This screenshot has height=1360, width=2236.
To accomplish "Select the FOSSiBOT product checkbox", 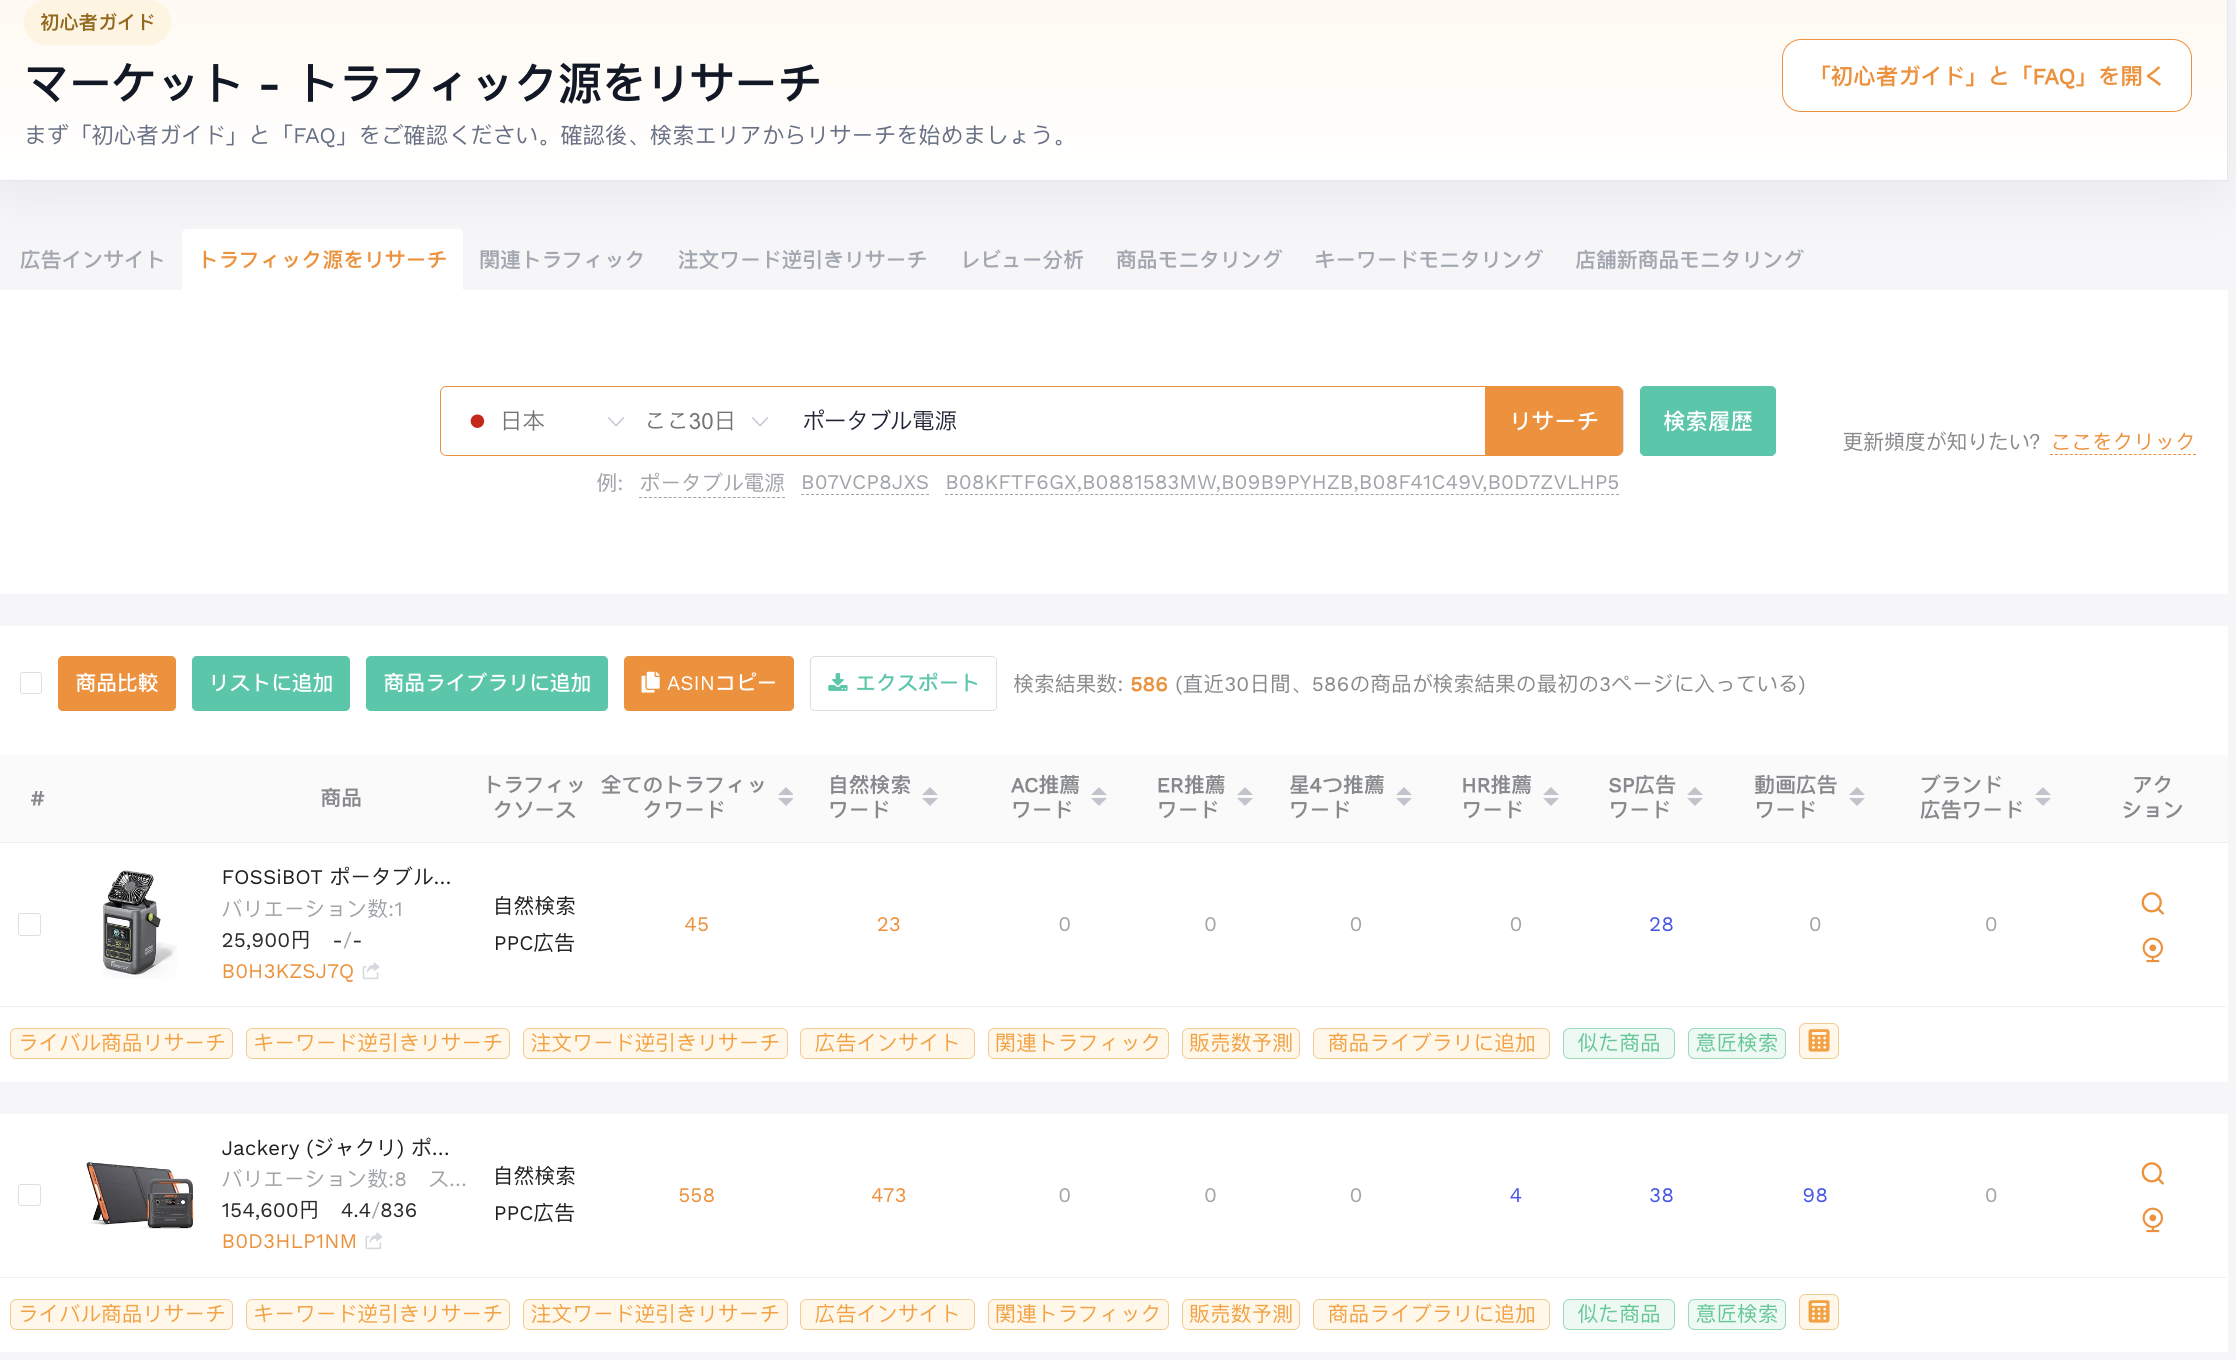I will click(30, 924).
